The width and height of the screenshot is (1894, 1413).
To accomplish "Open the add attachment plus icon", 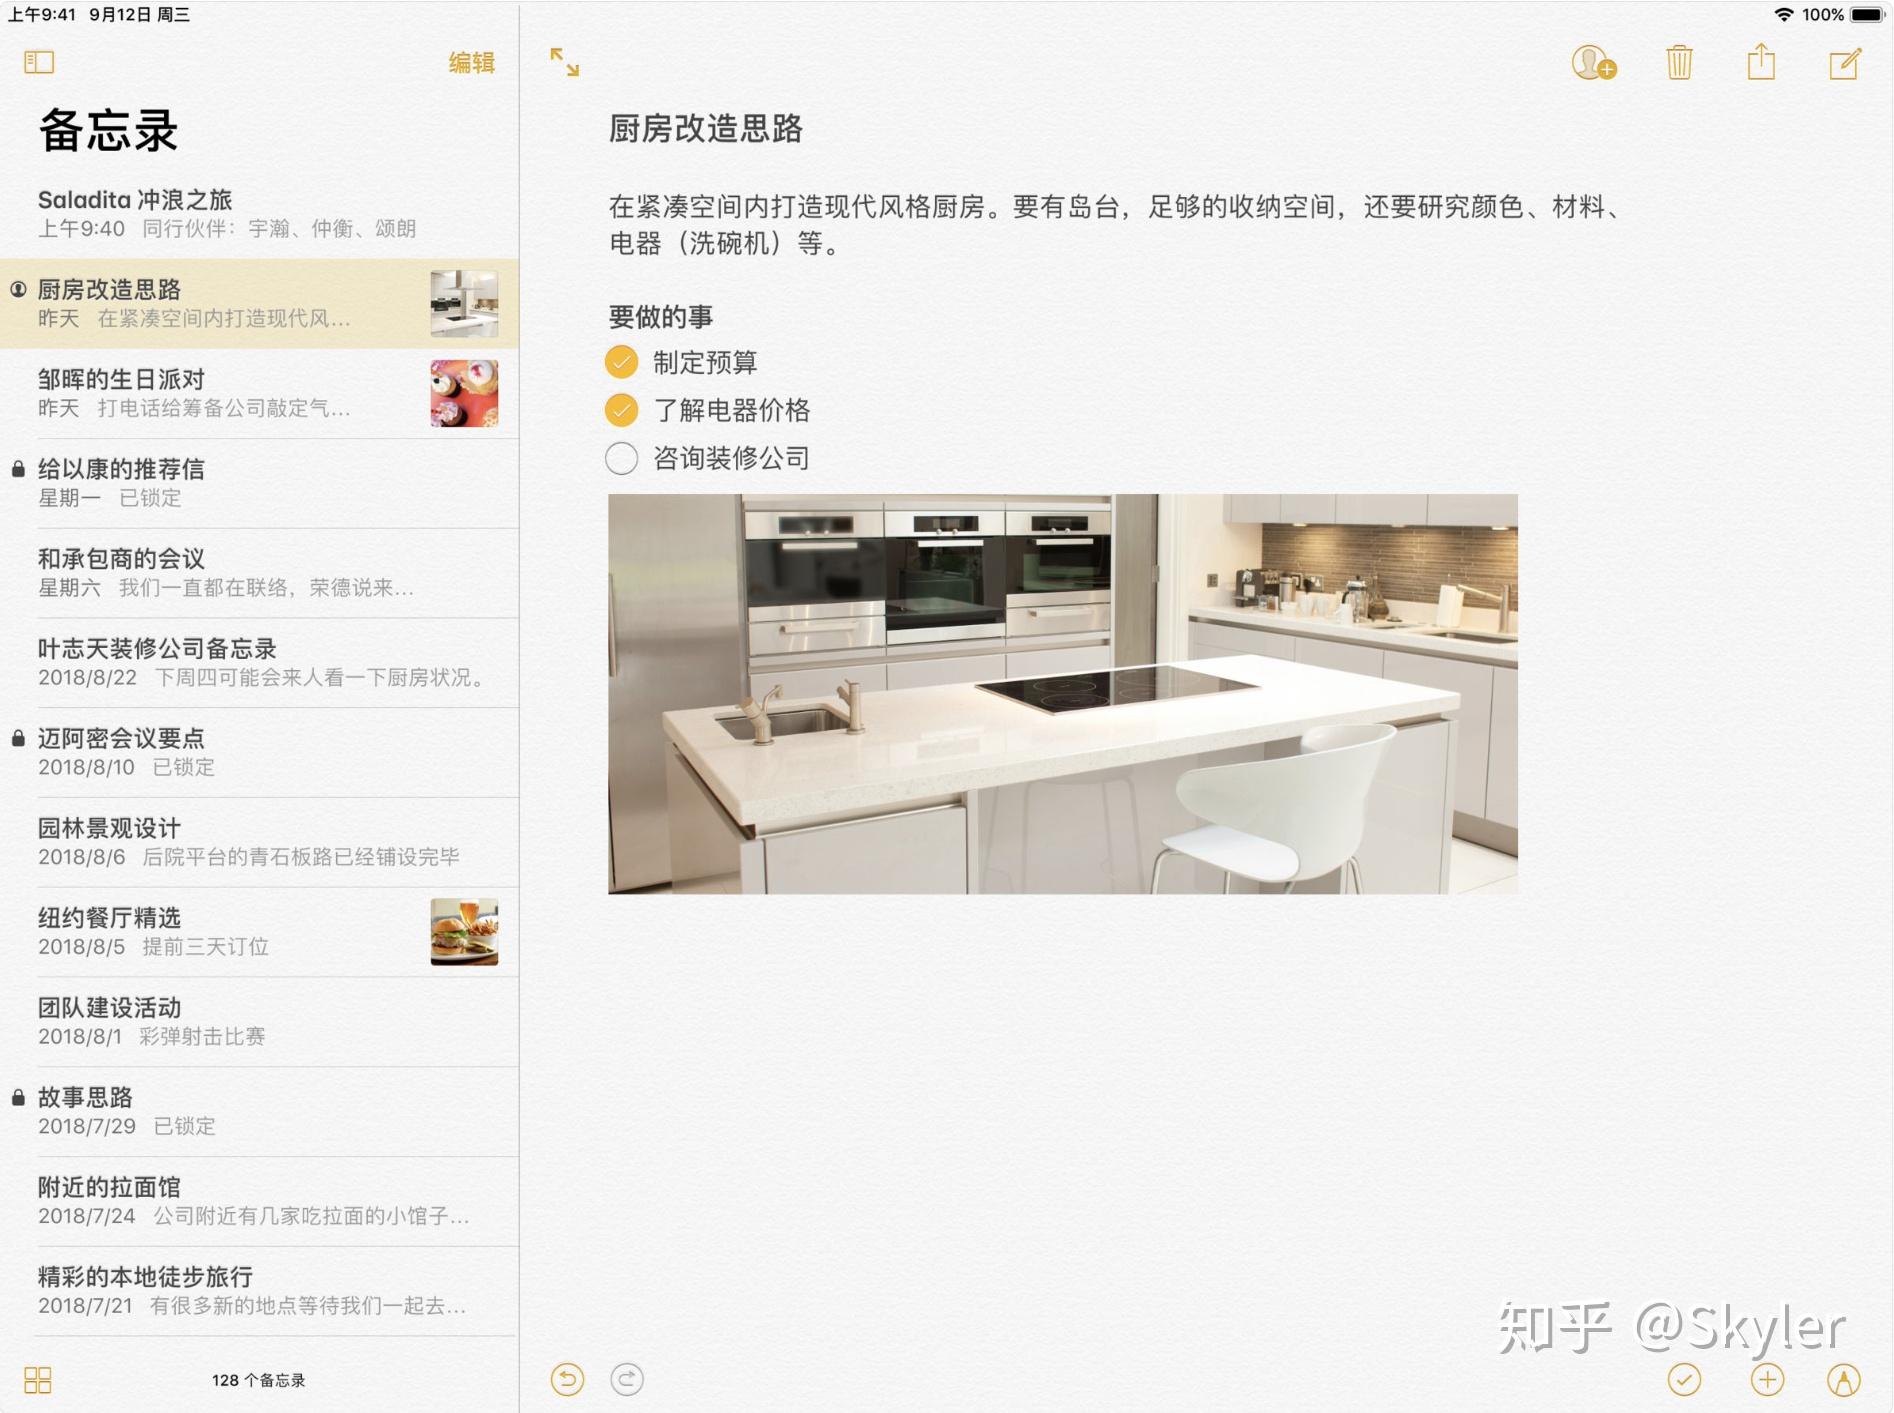I will [1767, 1380].
